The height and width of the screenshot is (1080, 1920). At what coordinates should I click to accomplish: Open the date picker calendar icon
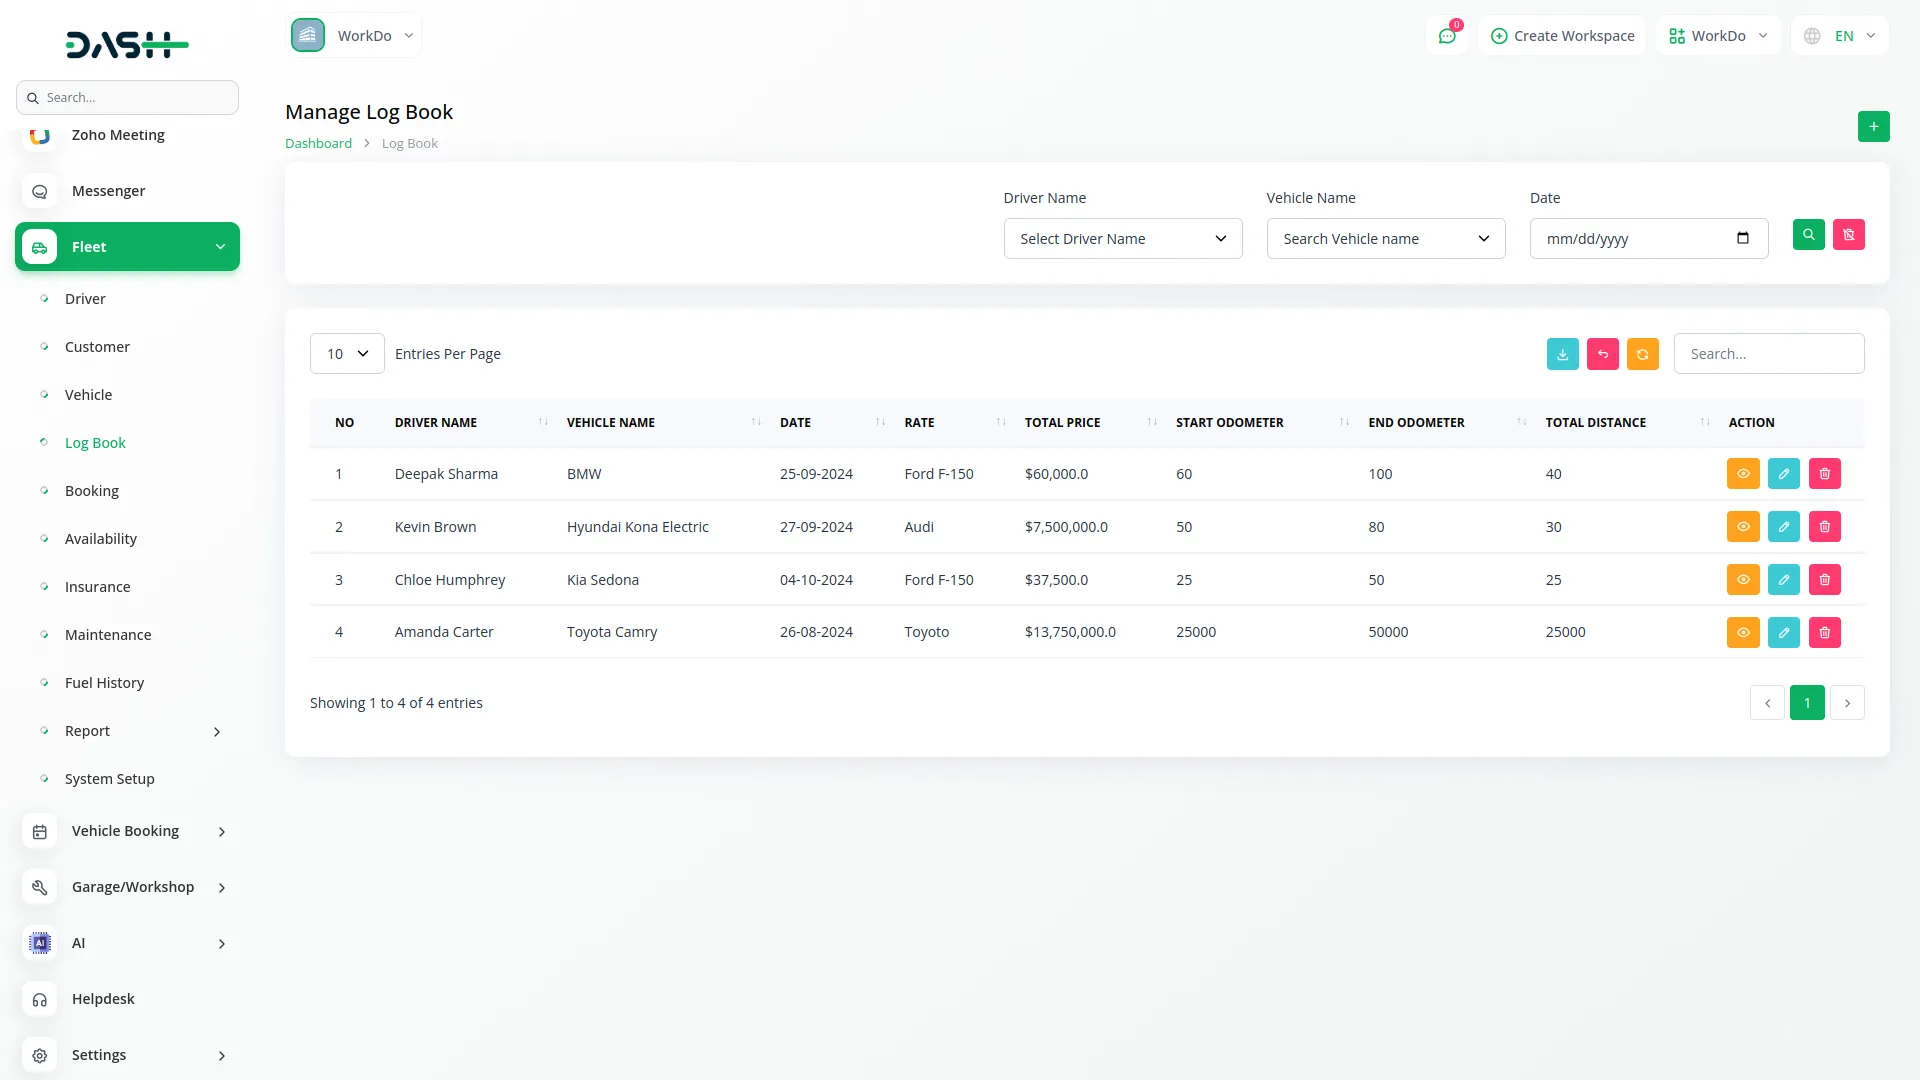click(x=1742, y=238)
